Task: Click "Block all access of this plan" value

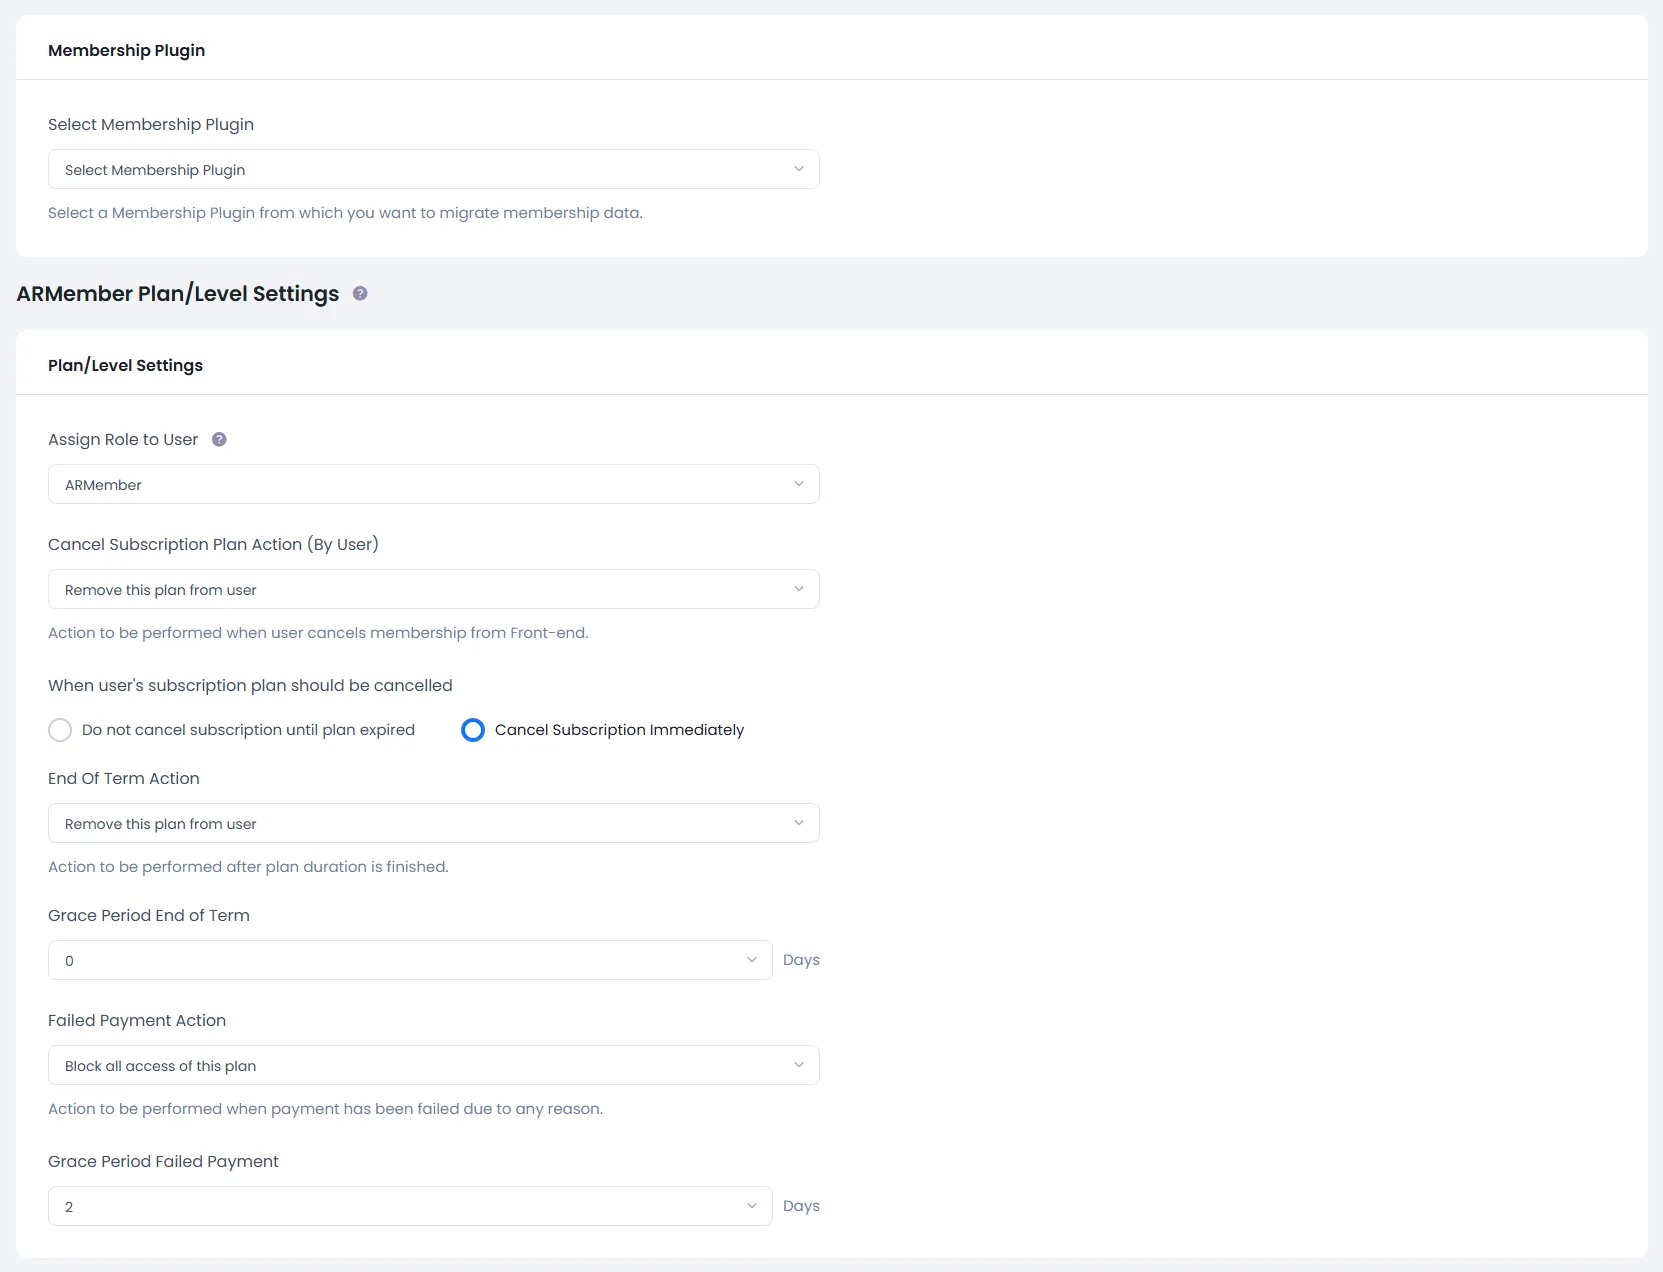Action: point(160,1065)
